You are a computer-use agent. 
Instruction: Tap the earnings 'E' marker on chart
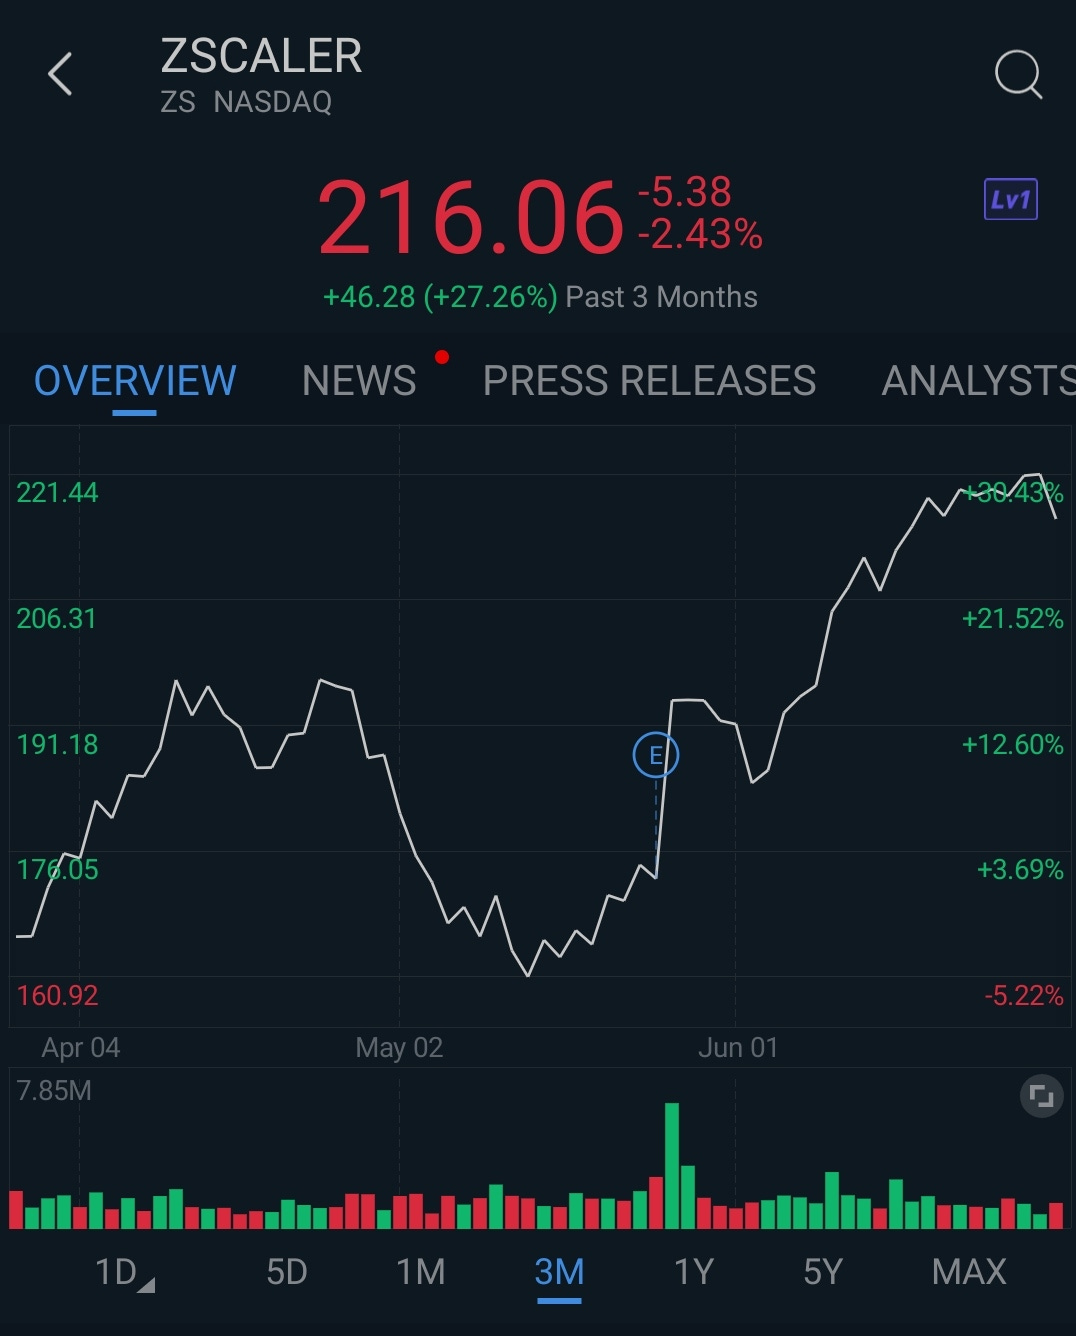656,755
